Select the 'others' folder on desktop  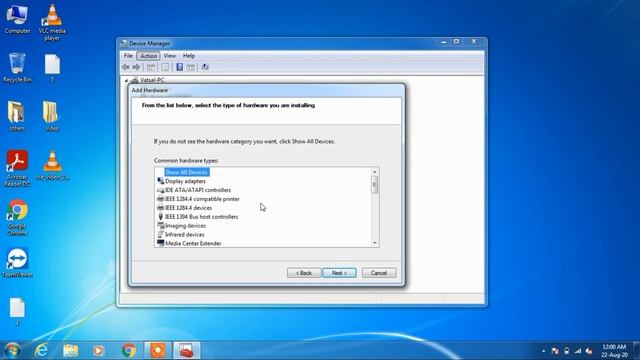click(17, 116)
